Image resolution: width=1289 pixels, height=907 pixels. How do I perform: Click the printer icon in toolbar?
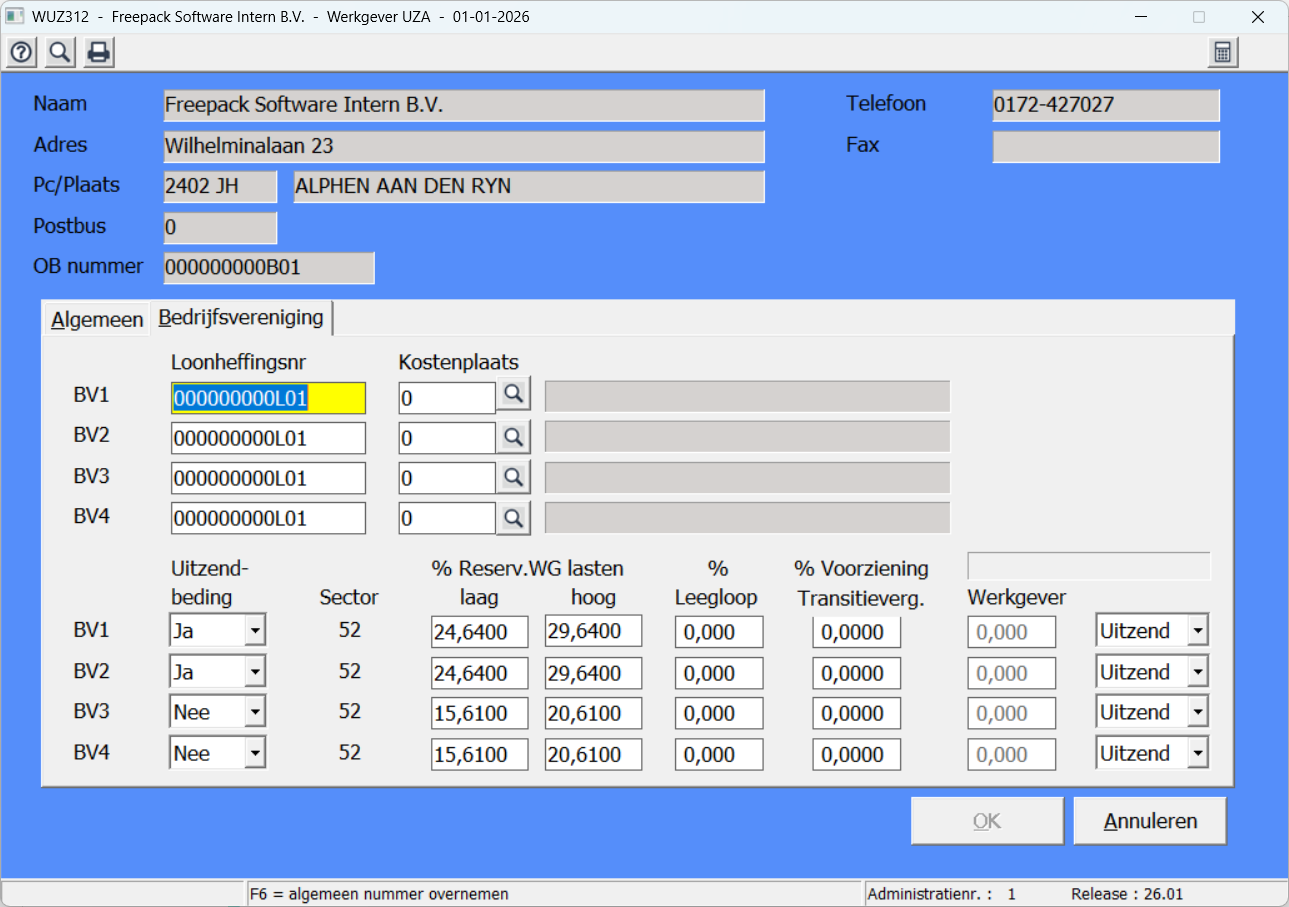pyautogui.click(x=98, y=53)
